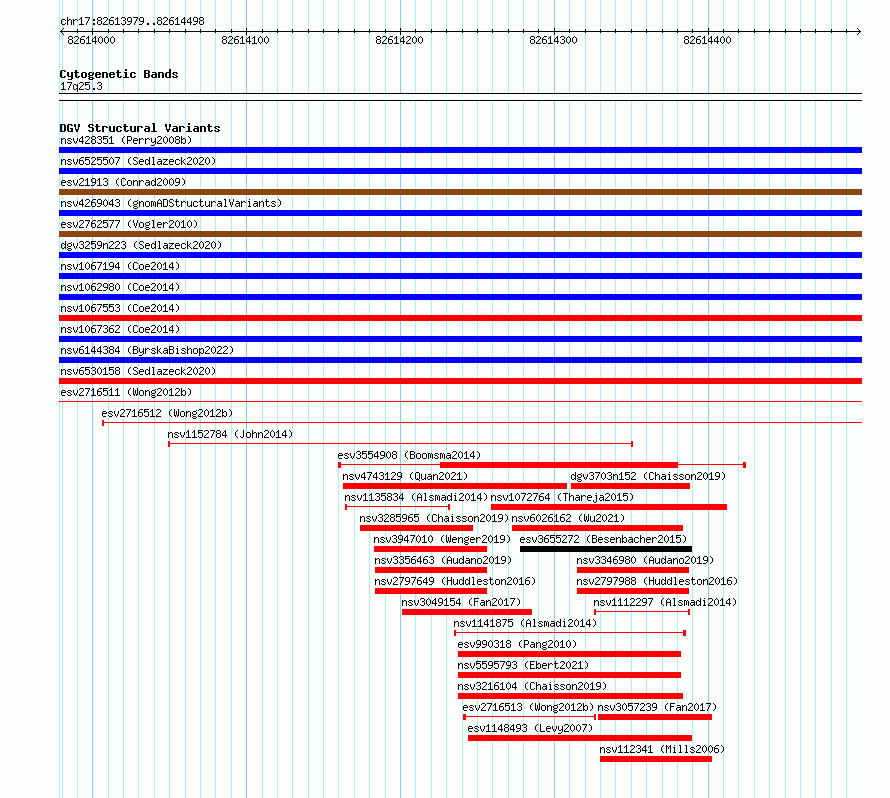Open esv3554908 (Boomsma2014) label

(409, 455)
